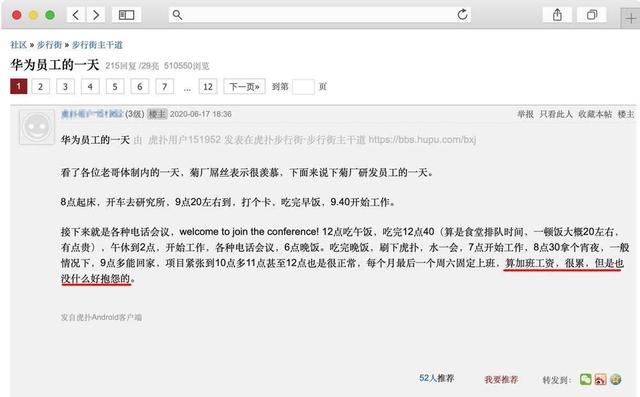Open the 步行街 breadcrumb link
Viewport: 640px width, 397px height.
49,45
